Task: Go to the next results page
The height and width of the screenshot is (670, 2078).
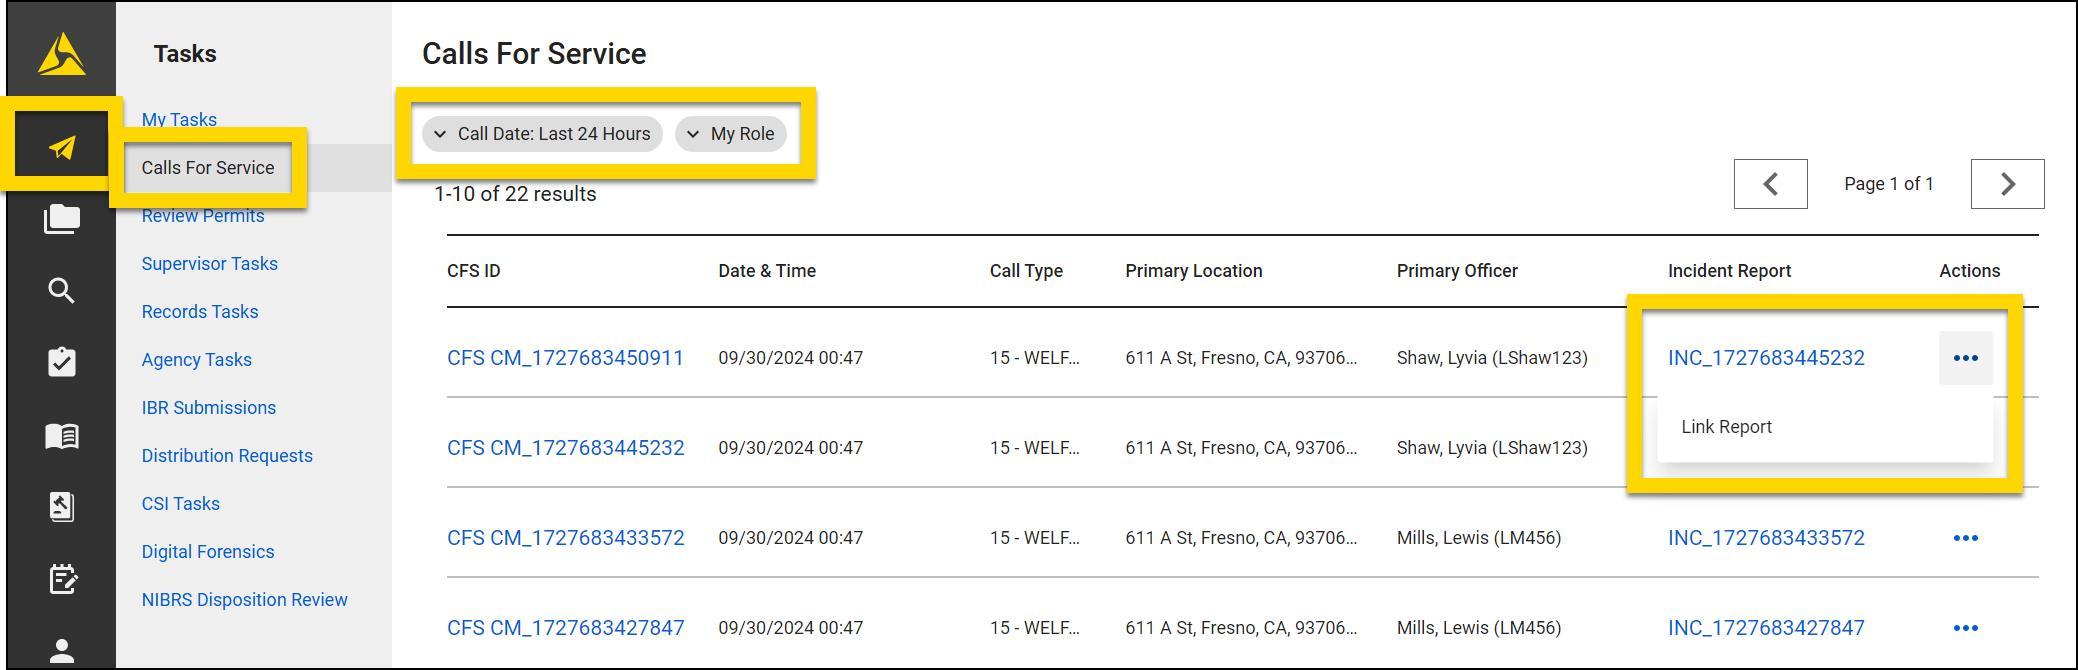Action: pyautogui.click(x=2007, y=184)
